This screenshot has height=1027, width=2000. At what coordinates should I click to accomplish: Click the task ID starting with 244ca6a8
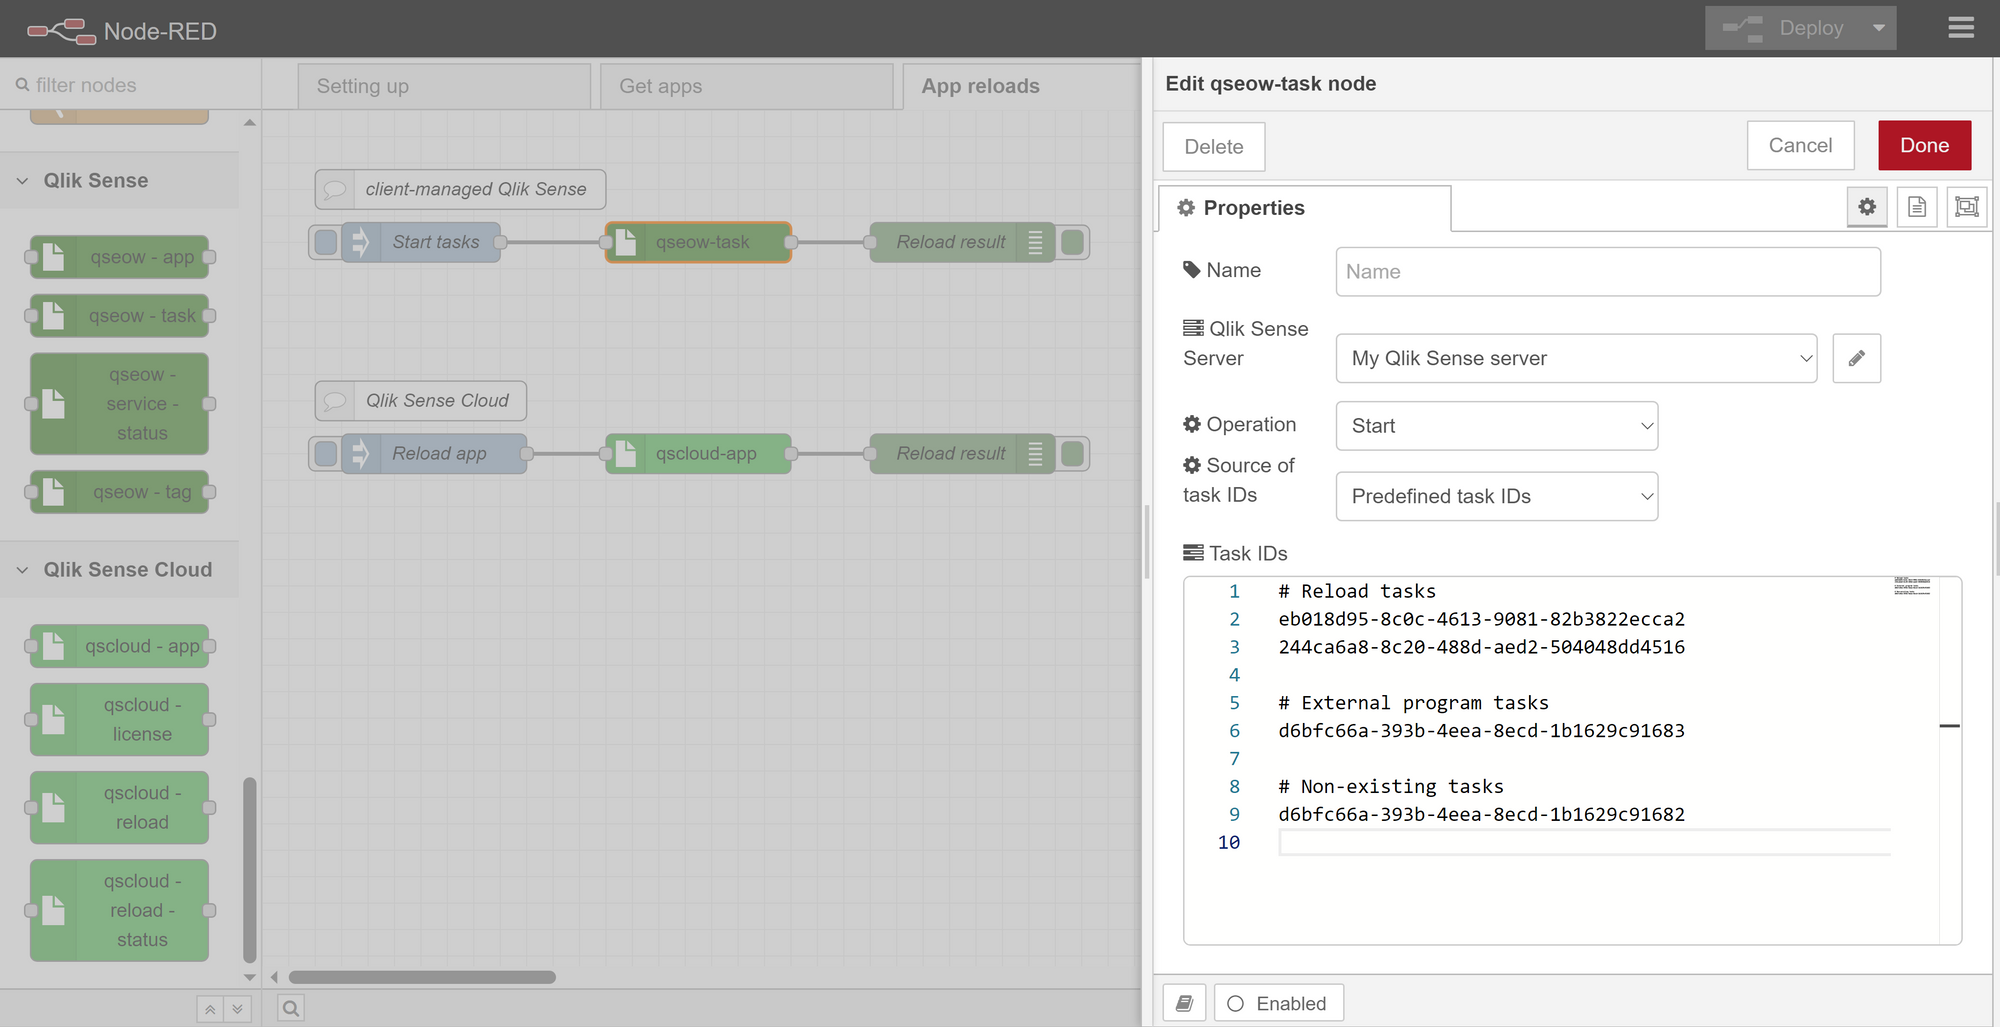coord(1482,648)
